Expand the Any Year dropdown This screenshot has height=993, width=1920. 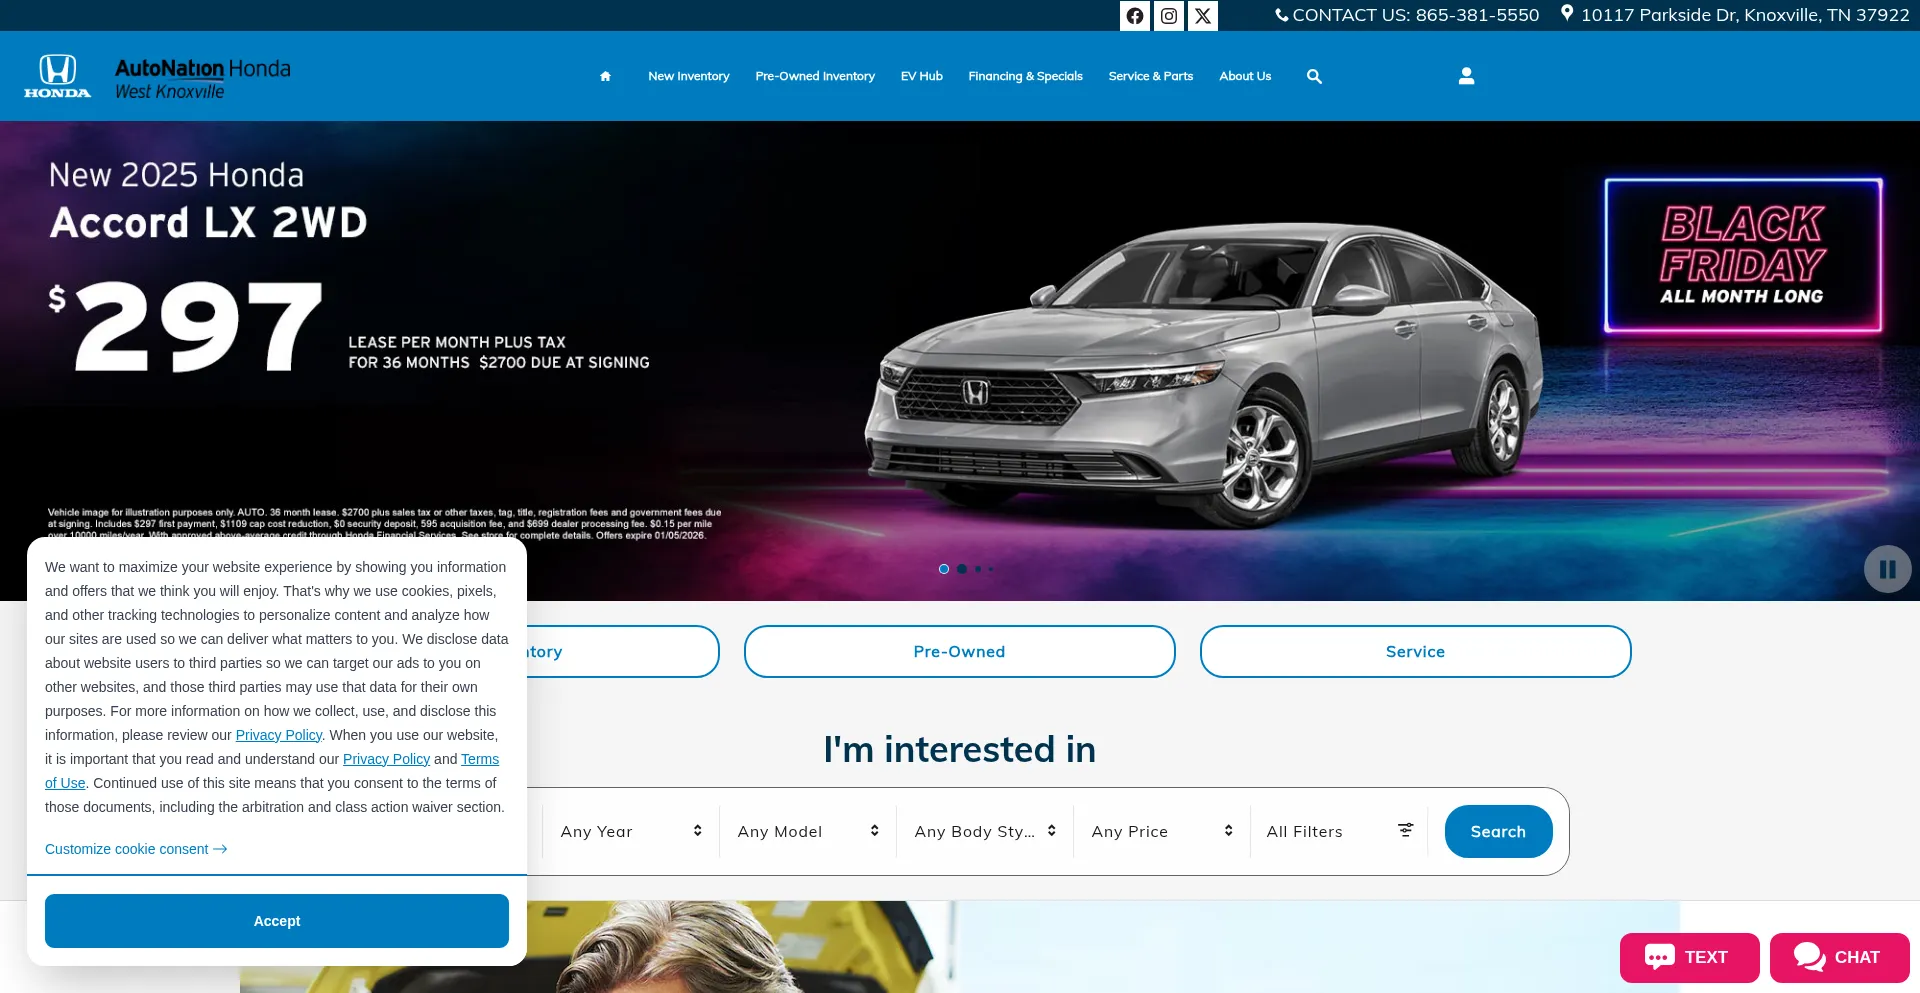coord(631,831)
